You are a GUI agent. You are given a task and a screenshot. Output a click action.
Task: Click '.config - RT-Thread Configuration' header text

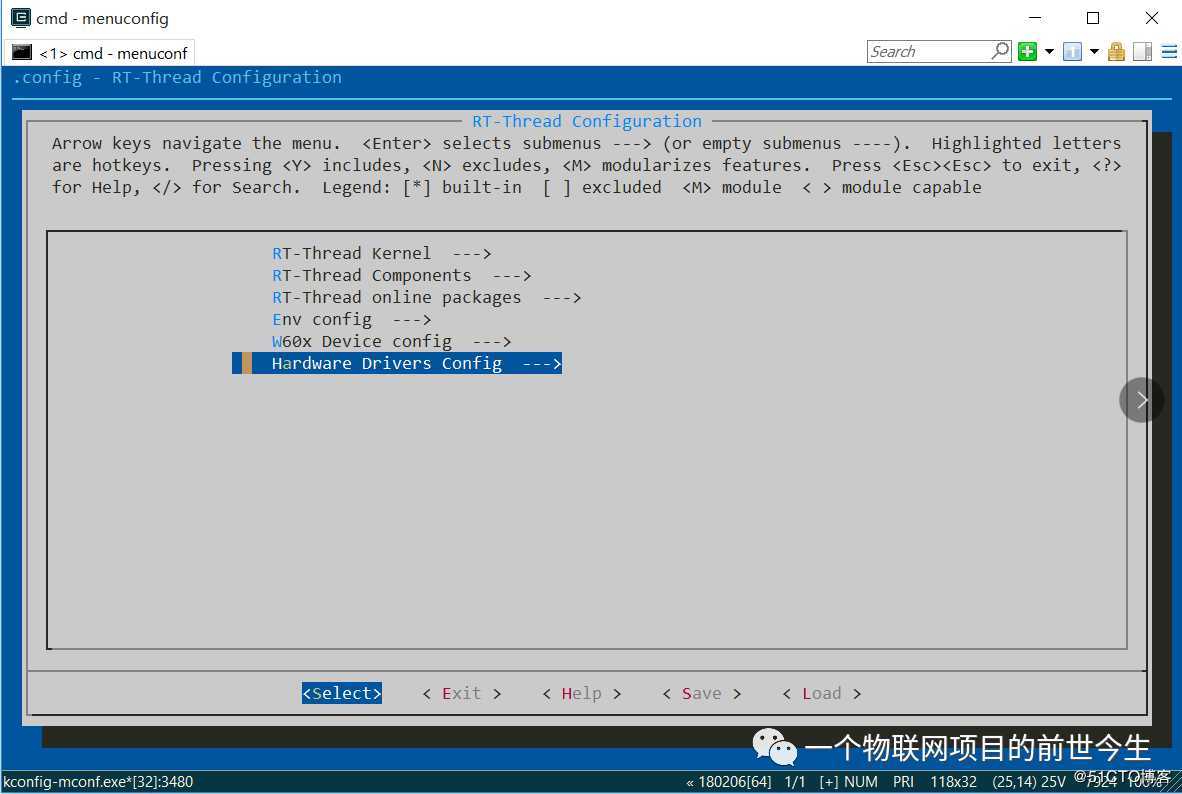pos(178,77)
